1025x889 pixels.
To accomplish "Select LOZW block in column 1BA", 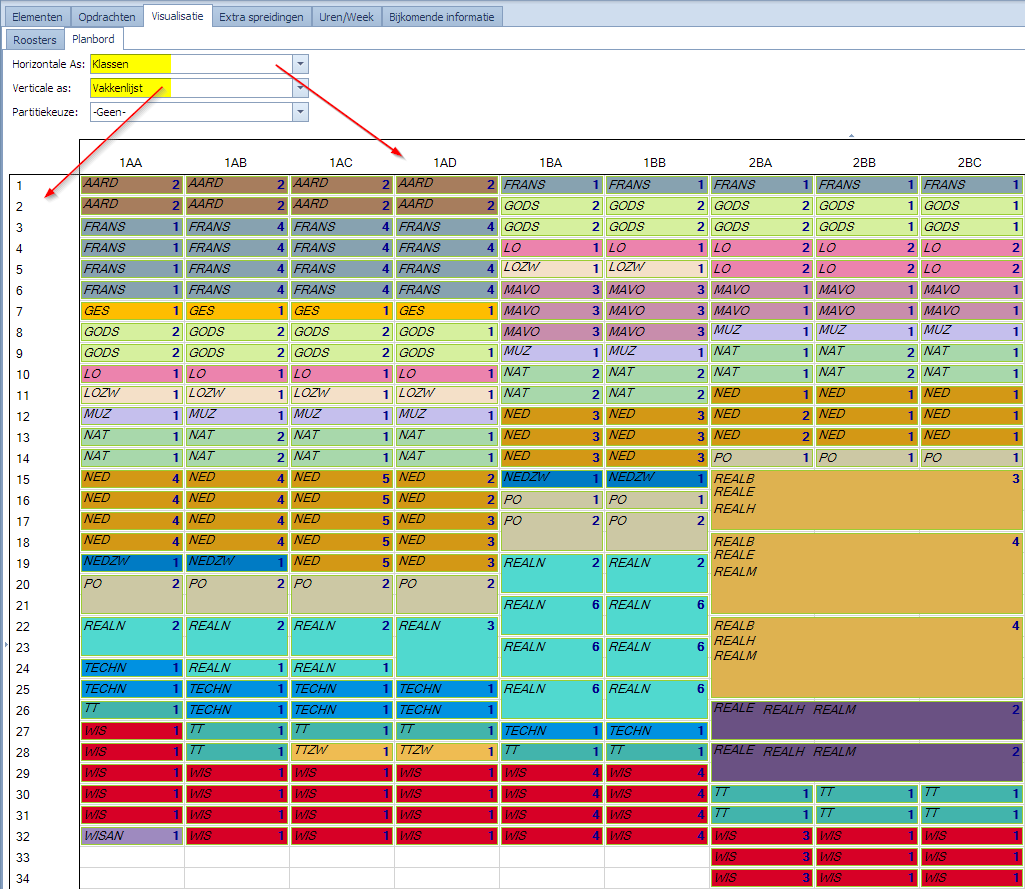I will [551, 267].
